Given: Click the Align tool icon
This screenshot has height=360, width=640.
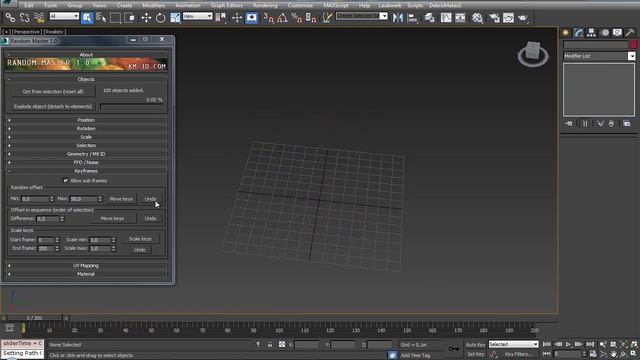Looking at the screenshot, I should click(413, 18).
